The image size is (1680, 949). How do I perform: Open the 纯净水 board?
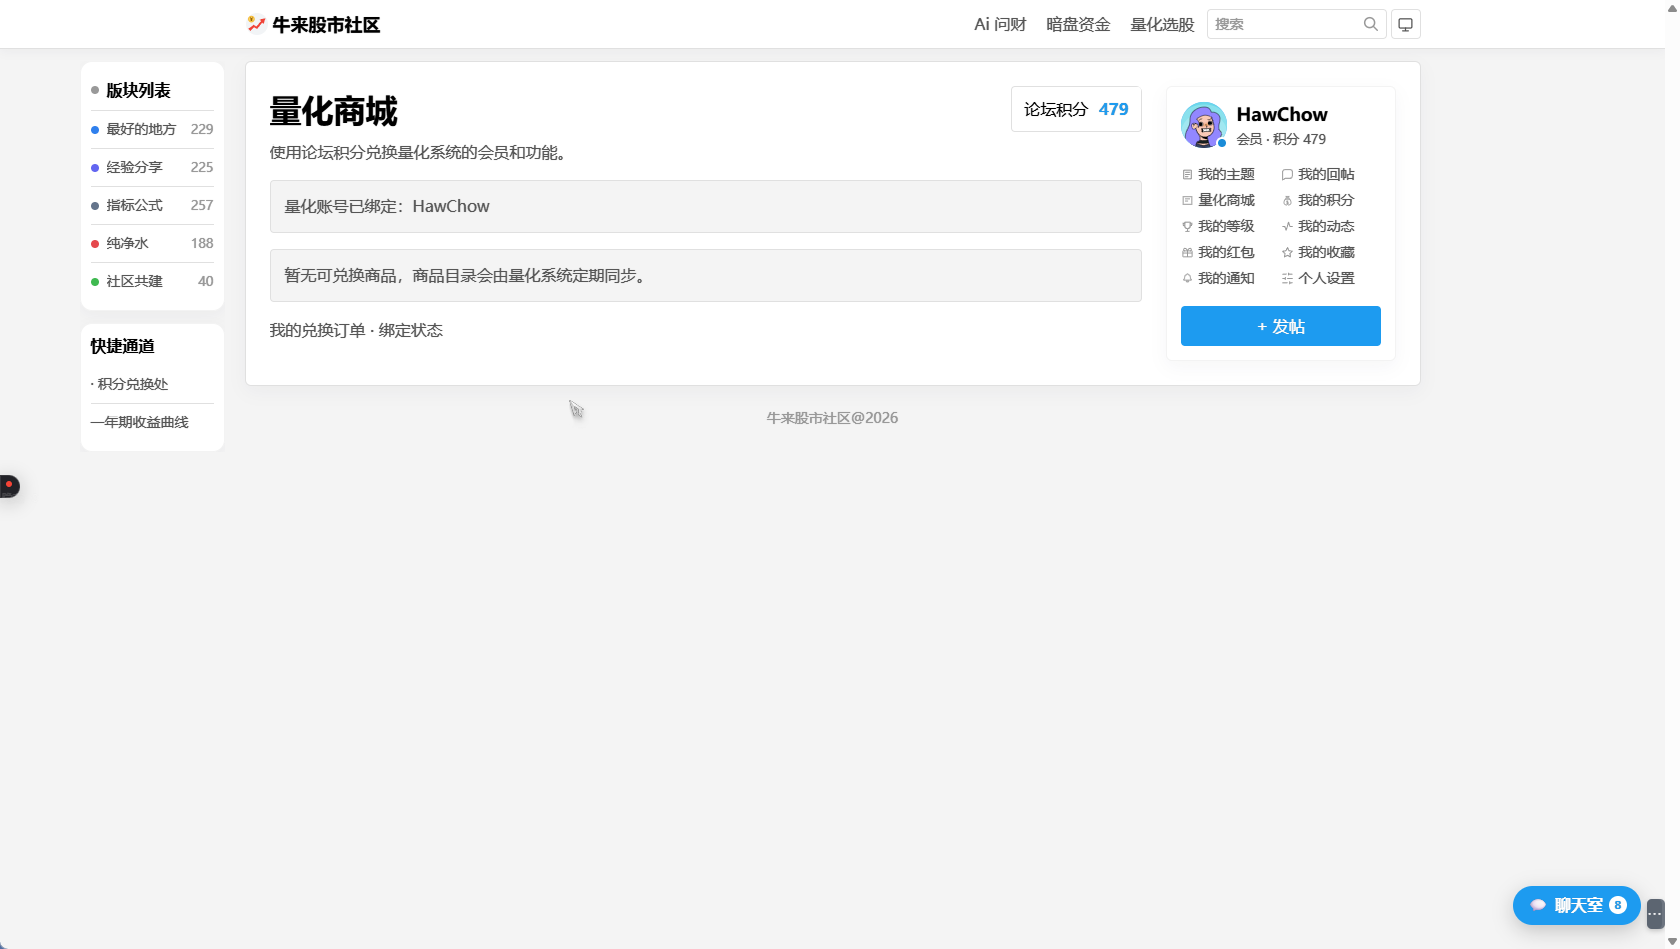point(152,243)
